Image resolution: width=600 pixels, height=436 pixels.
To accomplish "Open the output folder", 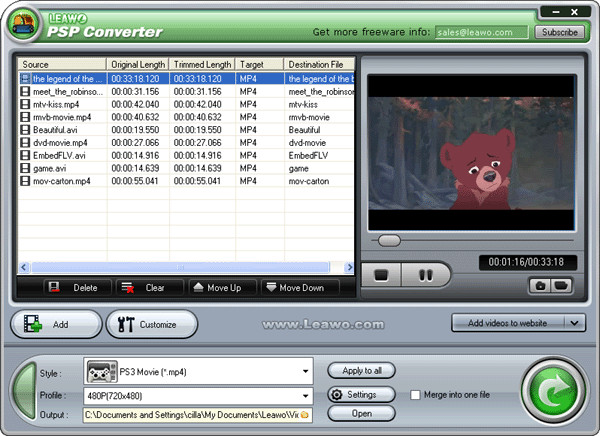I will tap(361, 413).
